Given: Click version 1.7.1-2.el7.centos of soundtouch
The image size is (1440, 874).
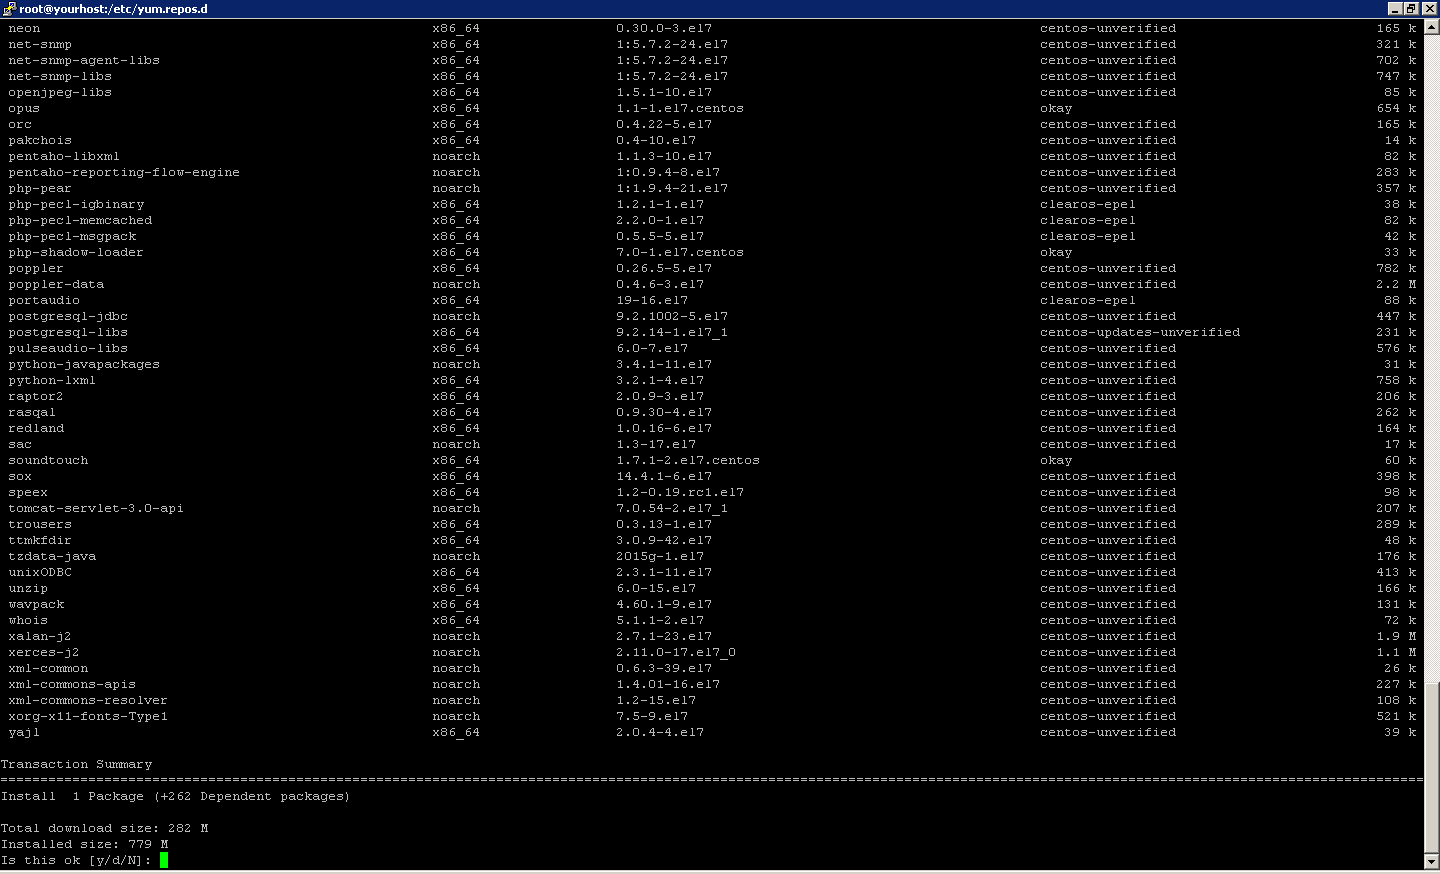Looking at the screenshot, I should coord(688,460).
